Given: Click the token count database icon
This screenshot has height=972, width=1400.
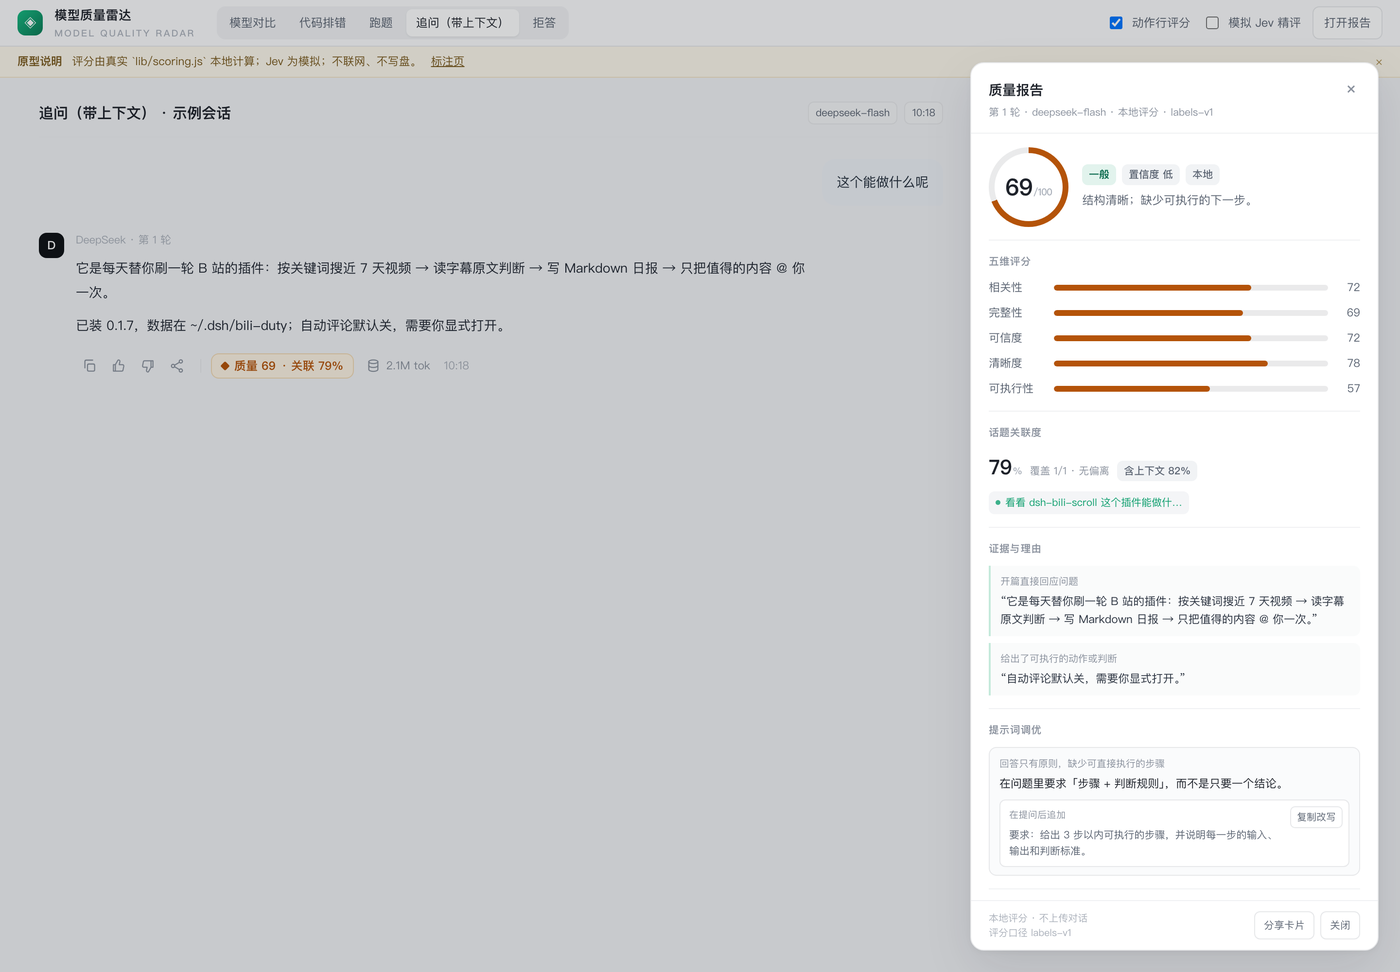Looking at the screenshot, I should (373, 366).
